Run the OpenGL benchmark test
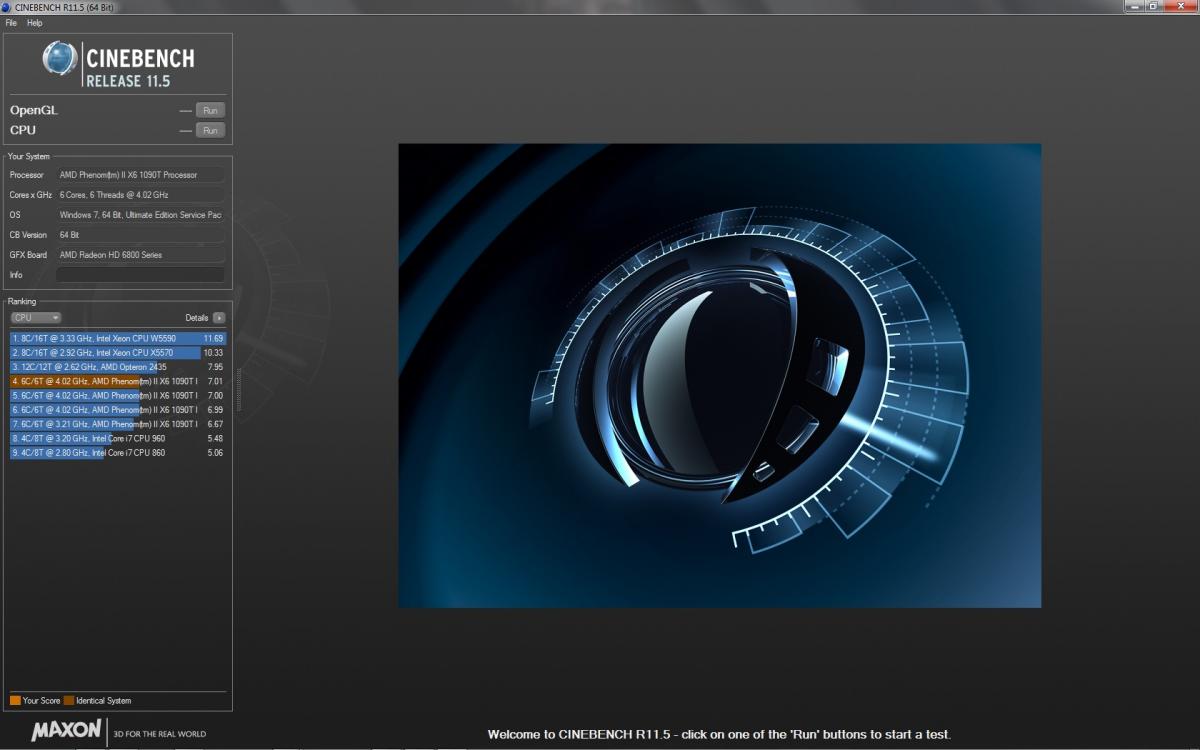Image resolution: width=1200 pixels, height=750 pixels. (x=210, y=110)
